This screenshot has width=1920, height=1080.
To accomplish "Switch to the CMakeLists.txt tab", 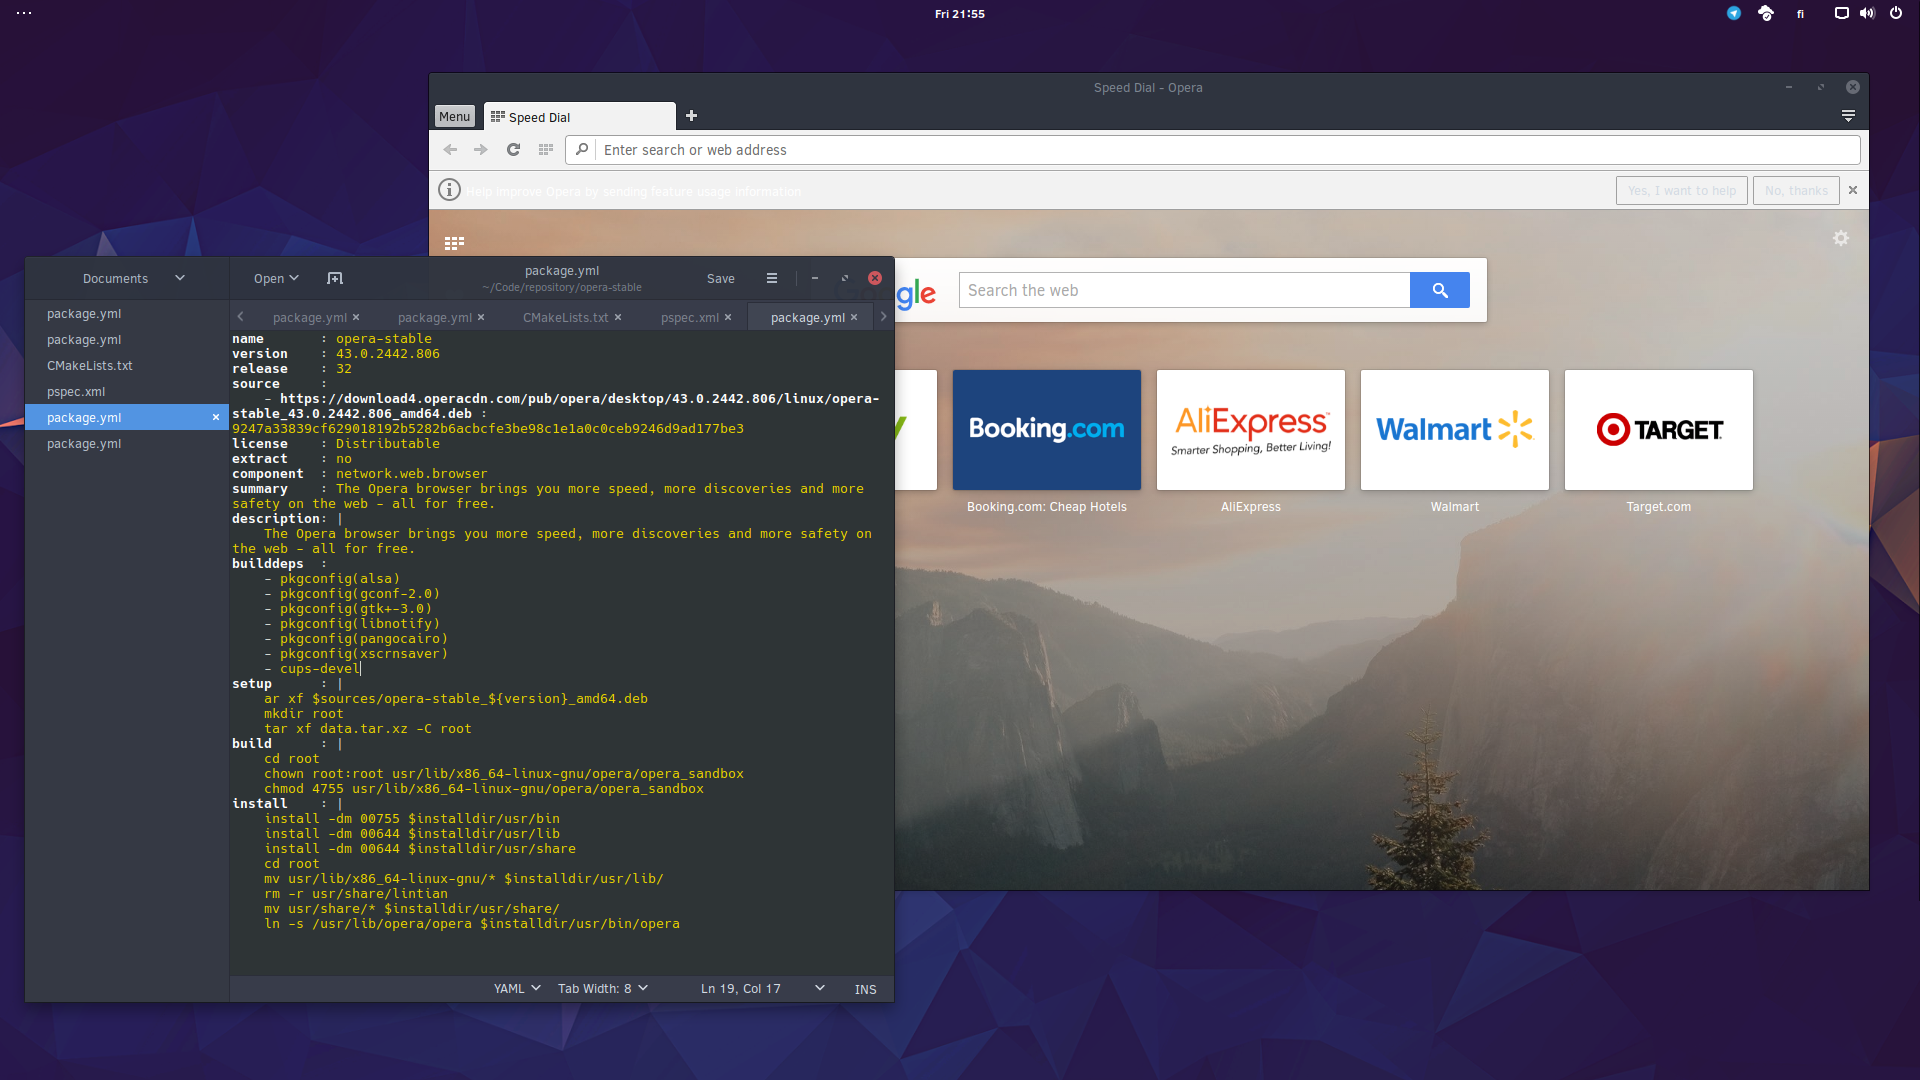I will pyautogui.click(x=565, y=317).
